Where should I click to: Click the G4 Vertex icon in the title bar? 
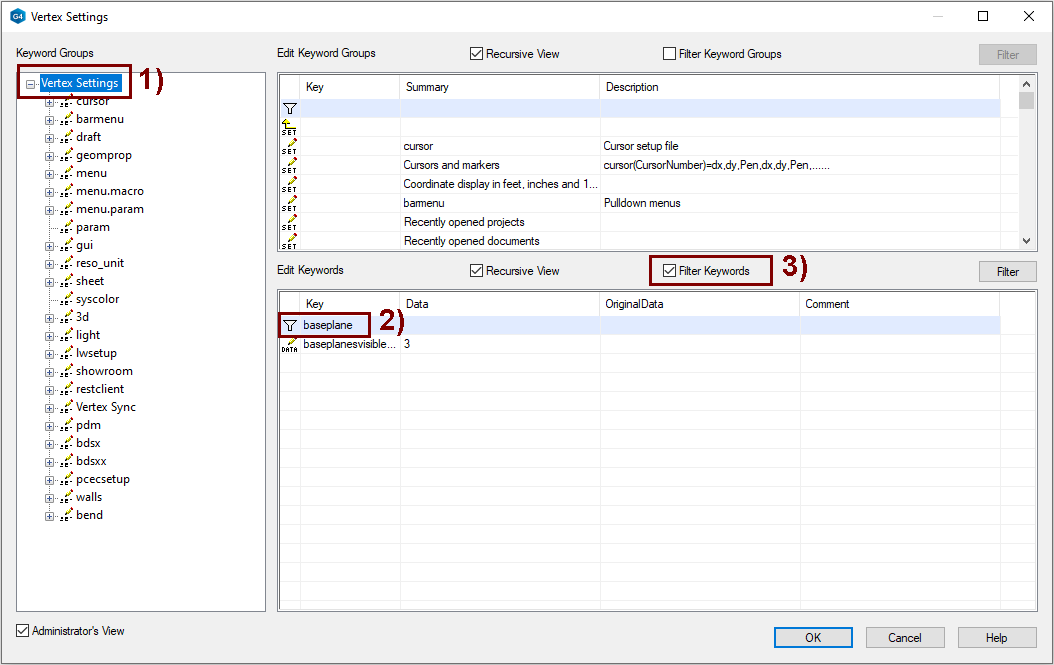coord(17,16)
